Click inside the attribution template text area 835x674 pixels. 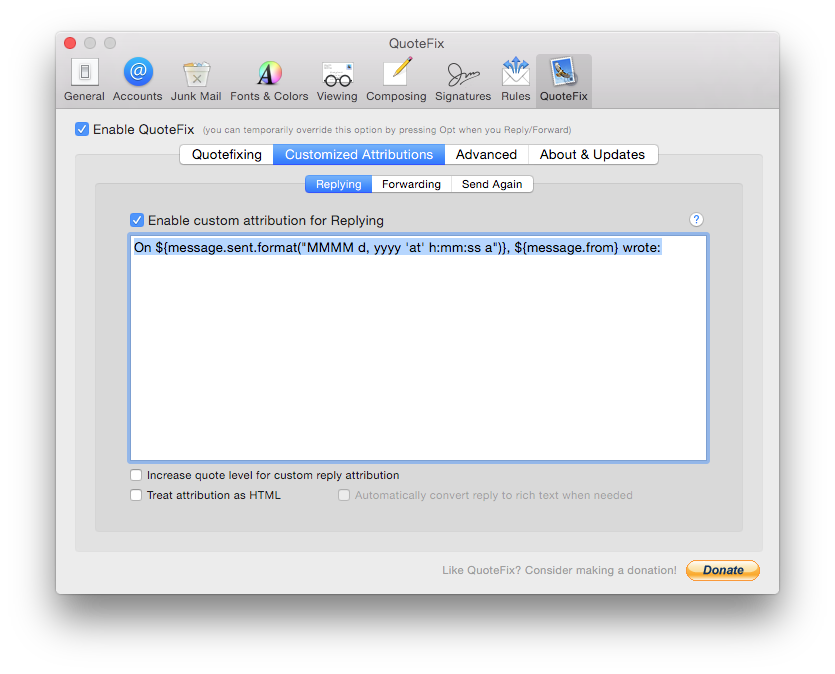point(419,348)
